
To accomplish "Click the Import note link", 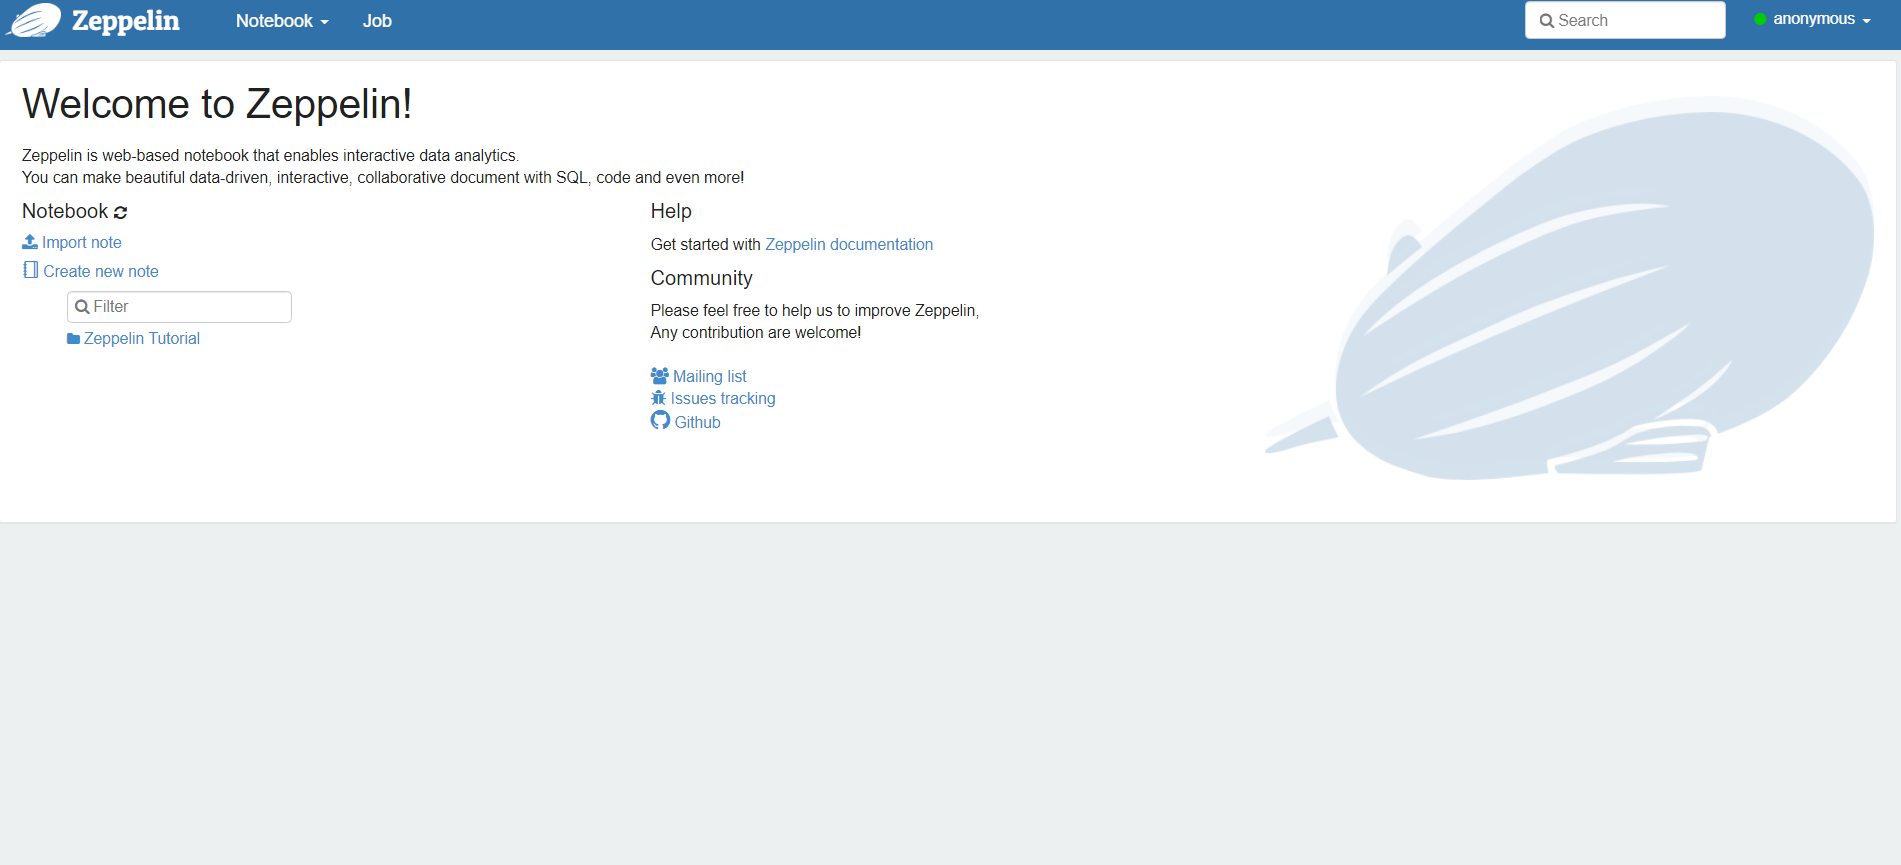I will point(82,242).
